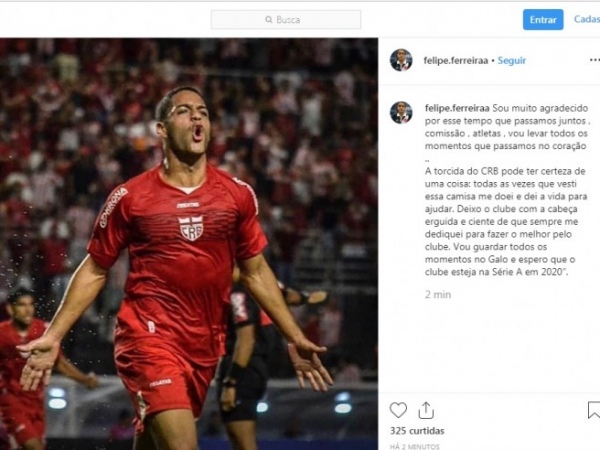View the 325 curtidas likes list
The image size is (600, 450).
tap(417, 431)
